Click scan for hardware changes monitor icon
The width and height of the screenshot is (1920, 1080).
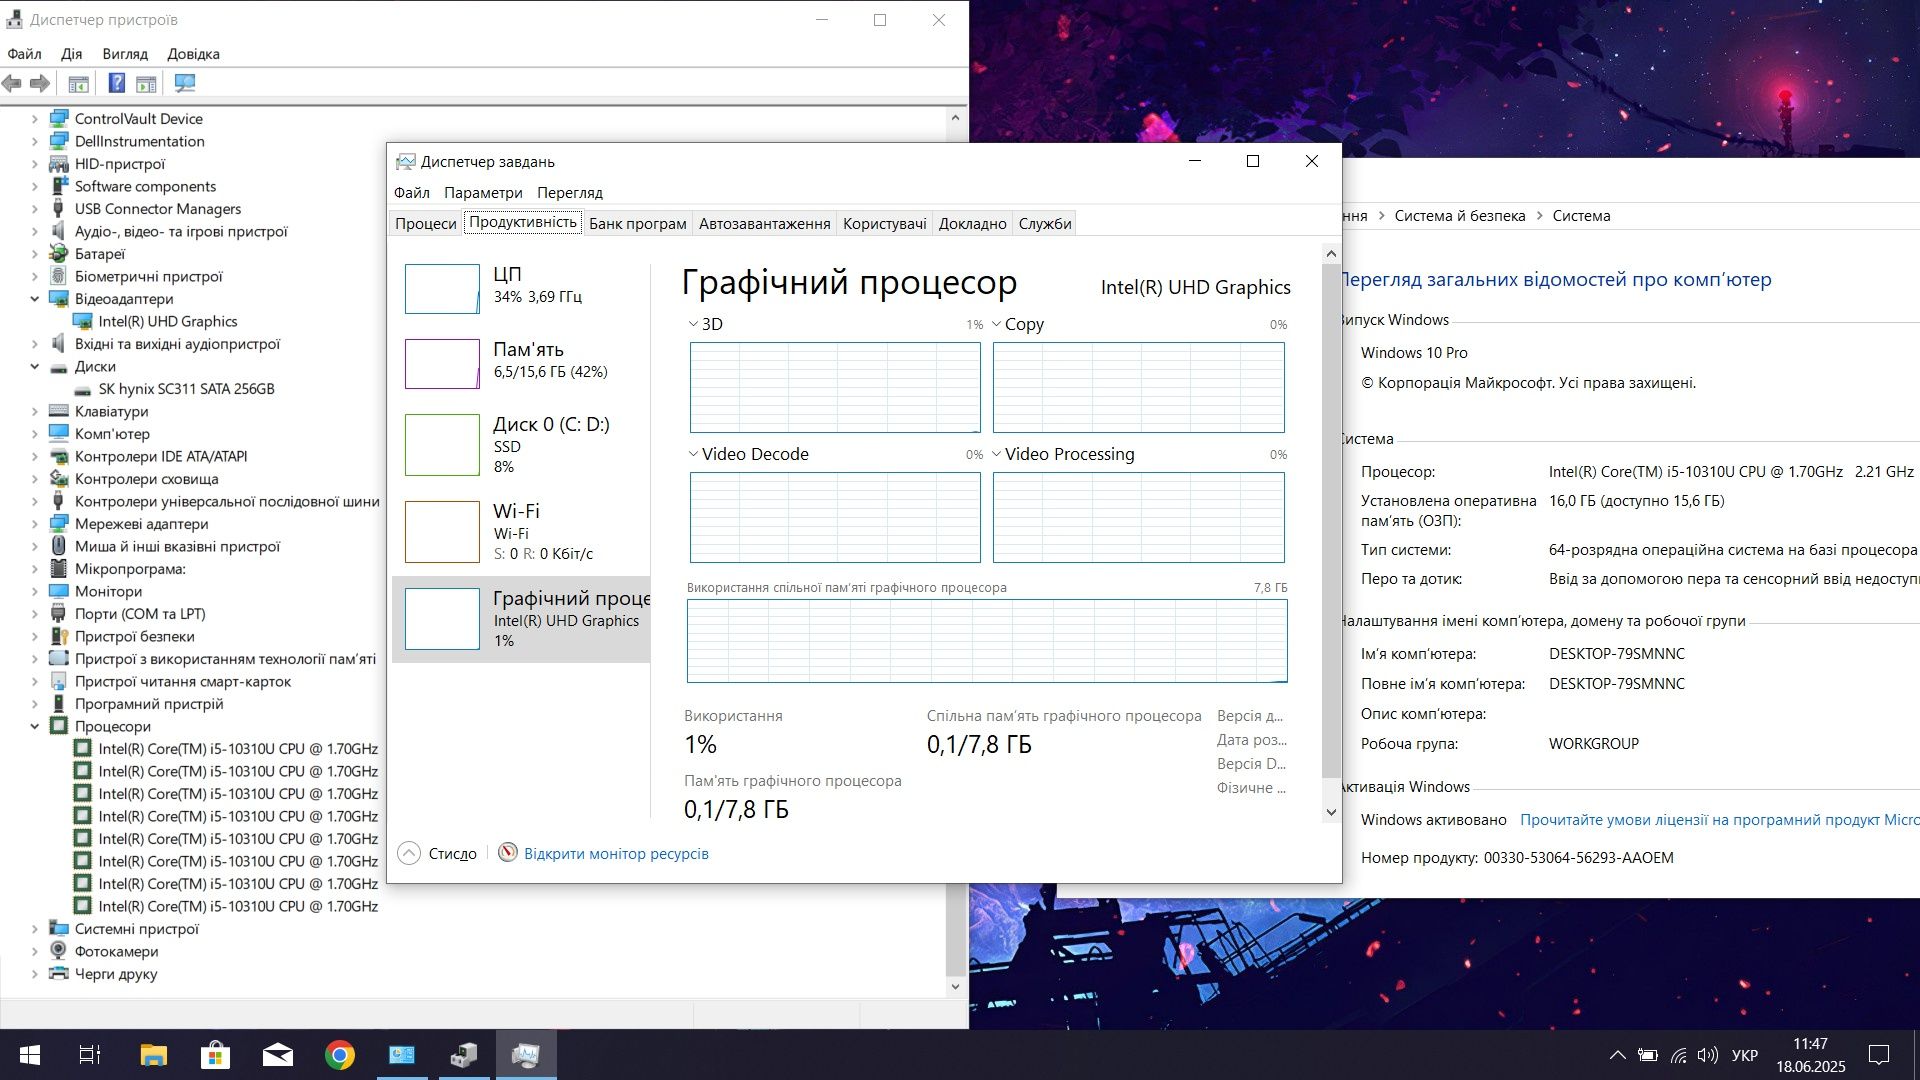click(185, 83)
